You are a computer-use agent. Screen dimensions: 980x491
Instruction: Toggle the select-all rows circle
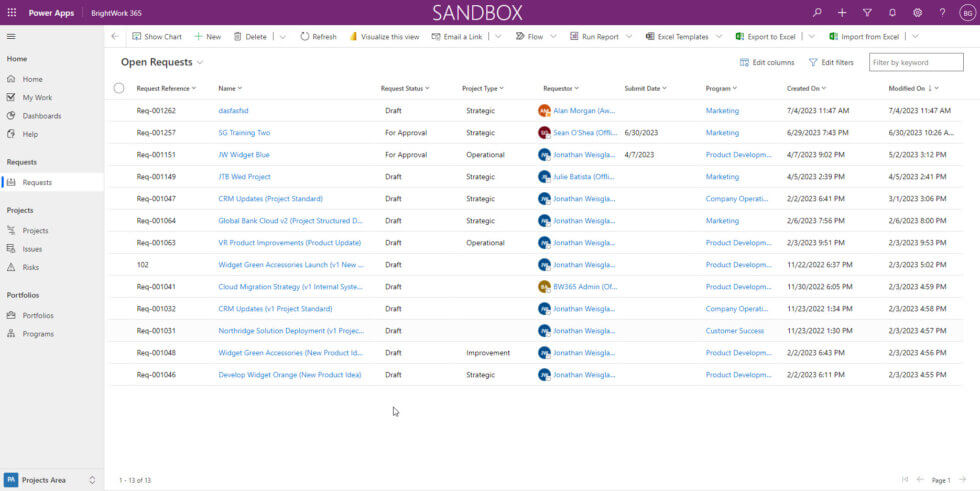click(x=119, y=88)
